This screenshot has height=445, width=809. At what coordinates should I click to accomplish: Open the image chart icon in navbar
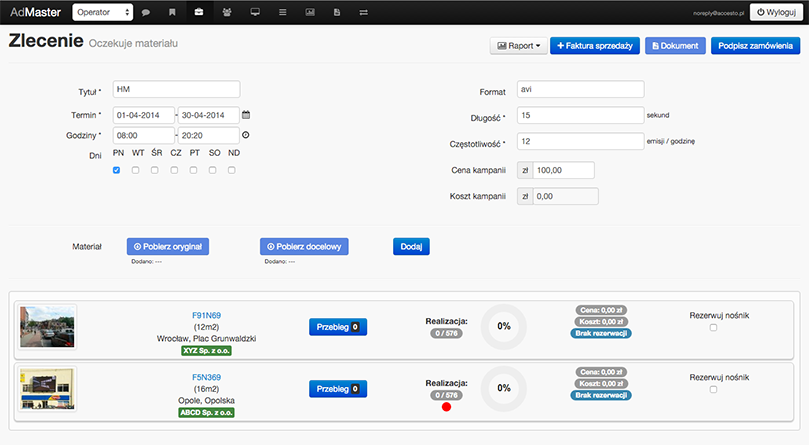point(310,12)
